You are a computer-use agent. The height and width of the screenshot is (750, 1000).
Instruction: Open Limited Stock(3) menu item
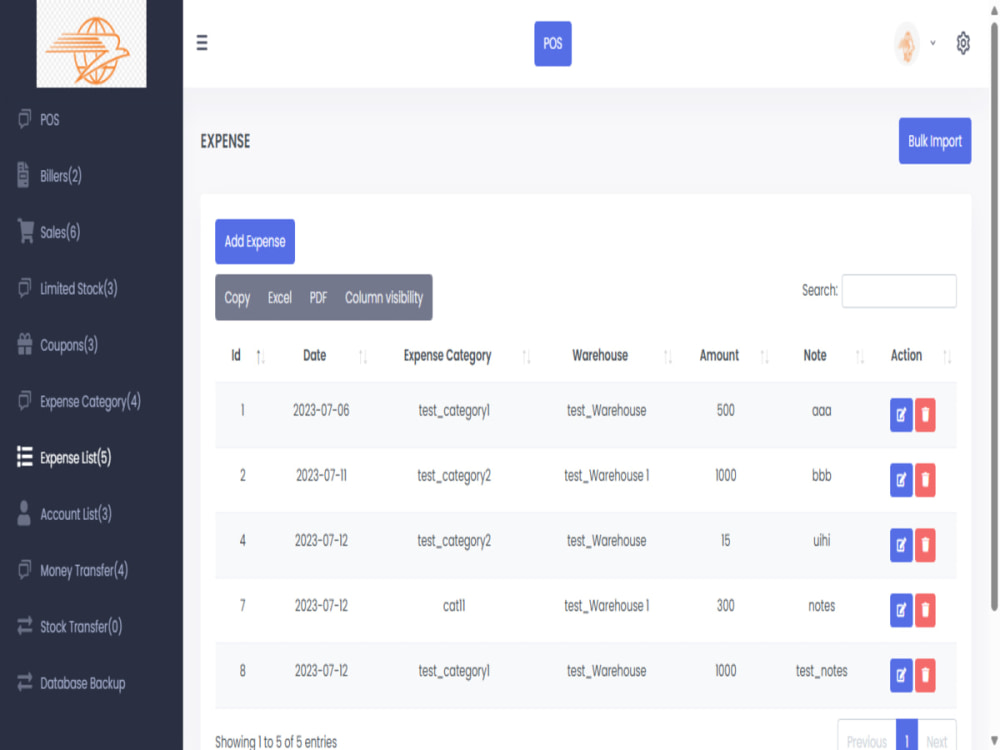78,288
